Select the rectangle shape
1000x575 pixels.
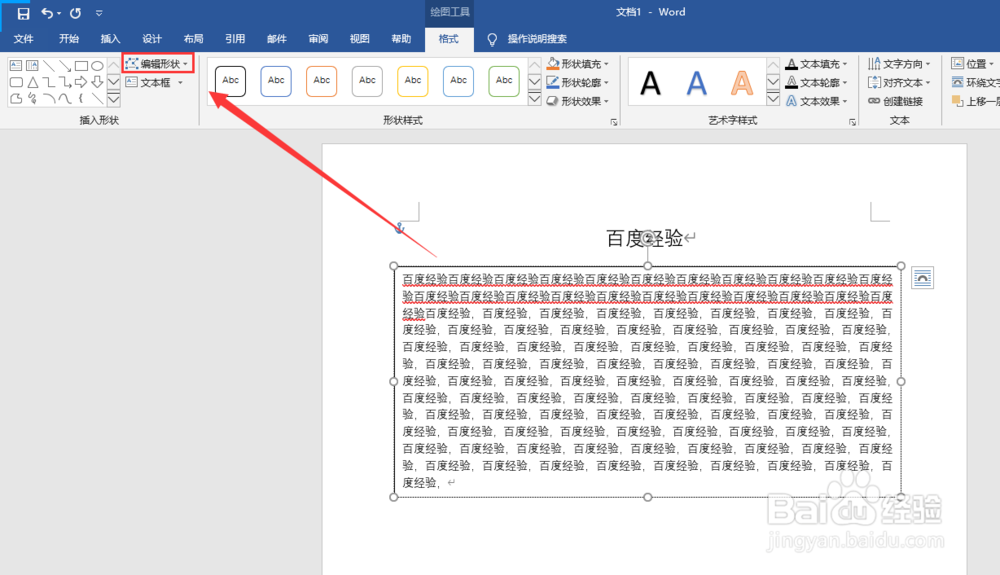click(81, 66)
